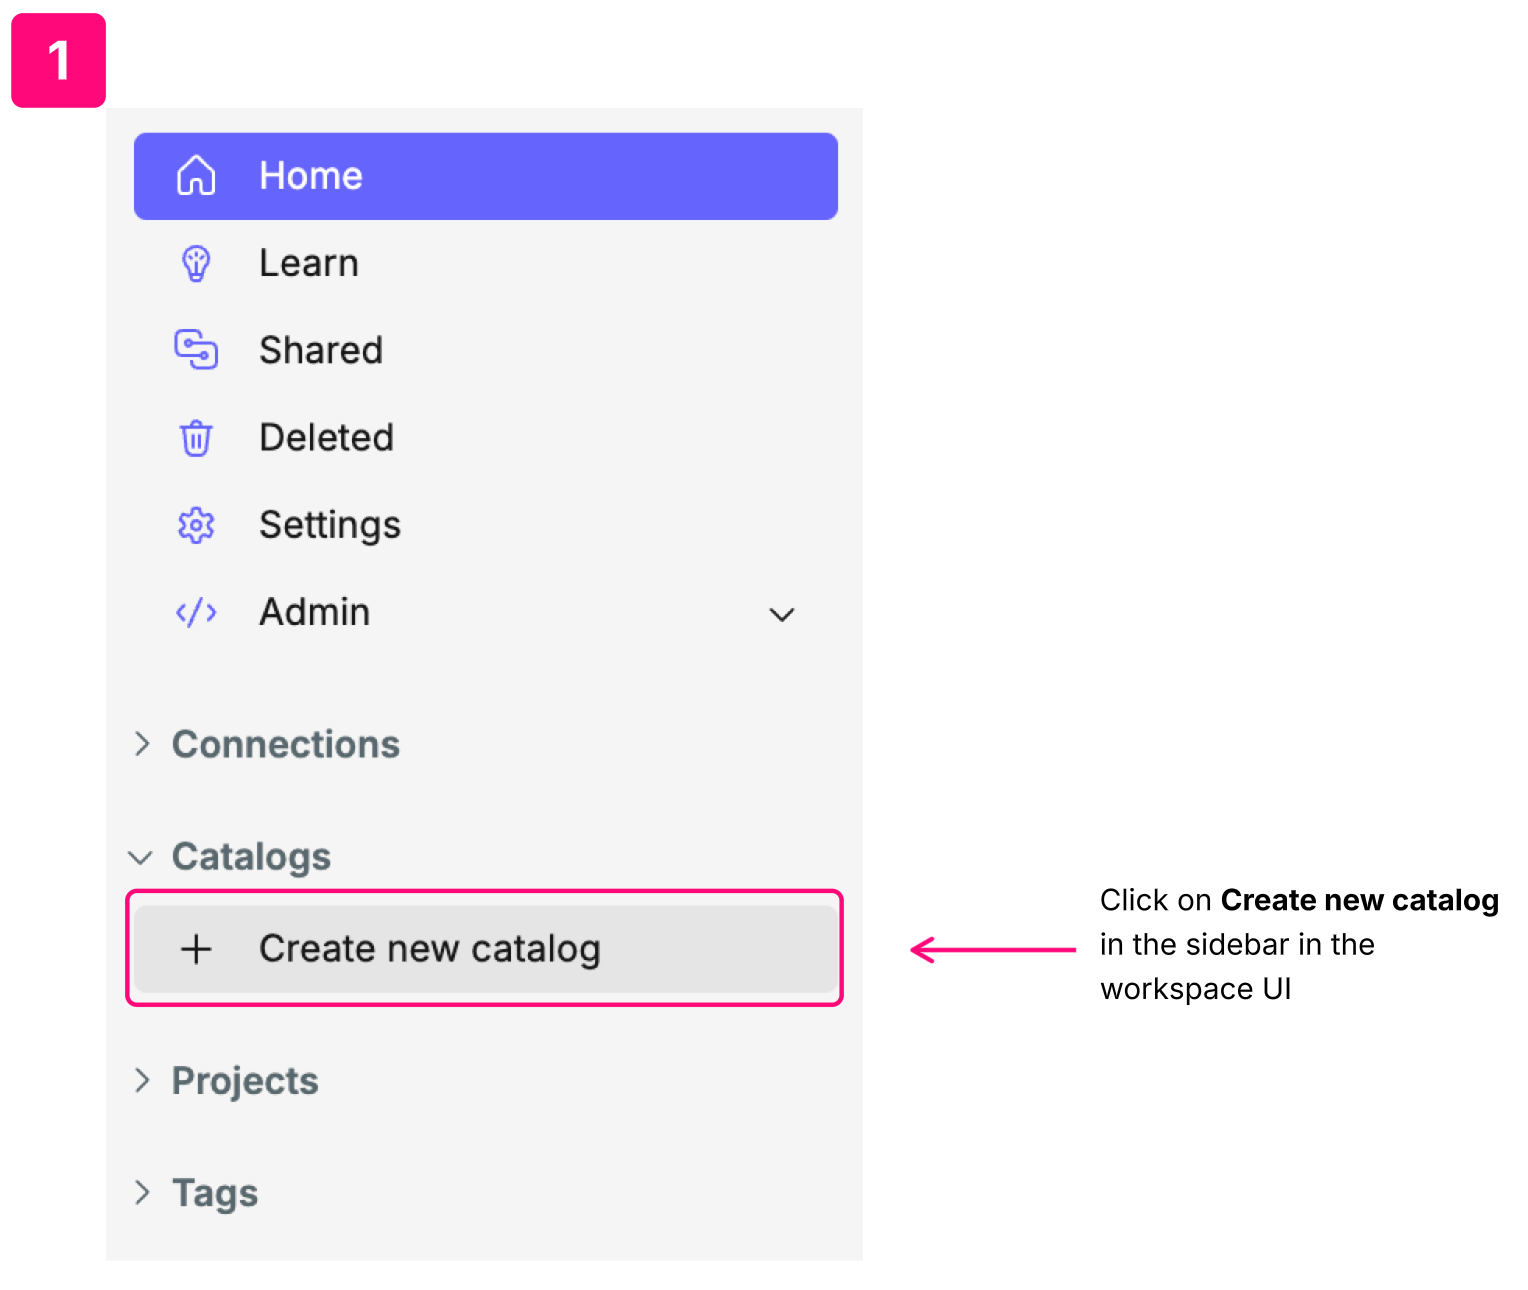Collapse the Catalogs section chevron
The image size is (1528, 1290).
coord(141,857)
